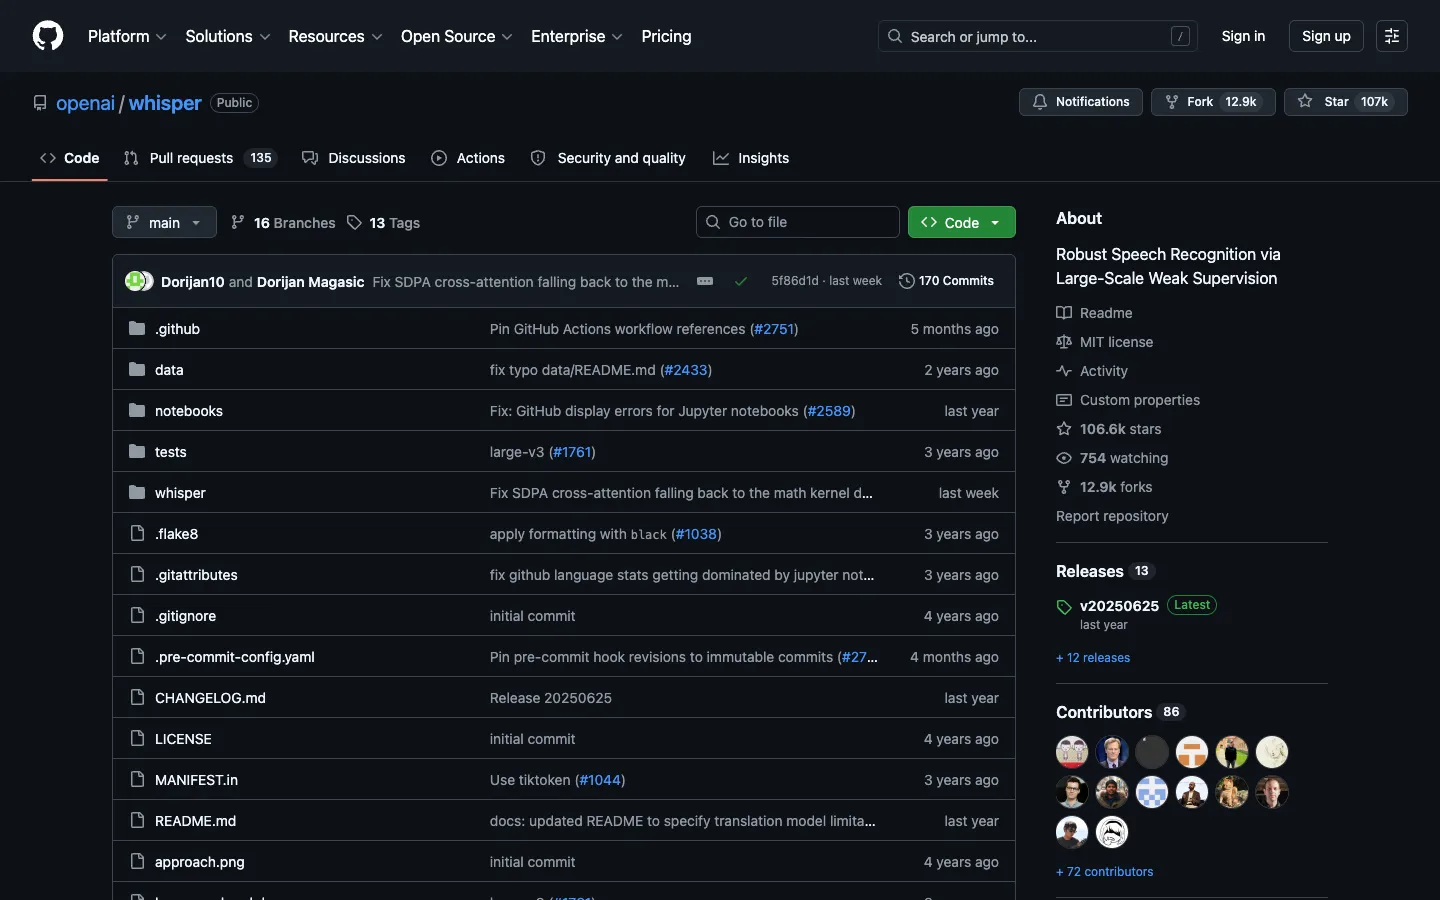Viewport: 1440px width, 900px height.
Task: Open the main branch selector dropdown
Action: (x=164, y=222)
